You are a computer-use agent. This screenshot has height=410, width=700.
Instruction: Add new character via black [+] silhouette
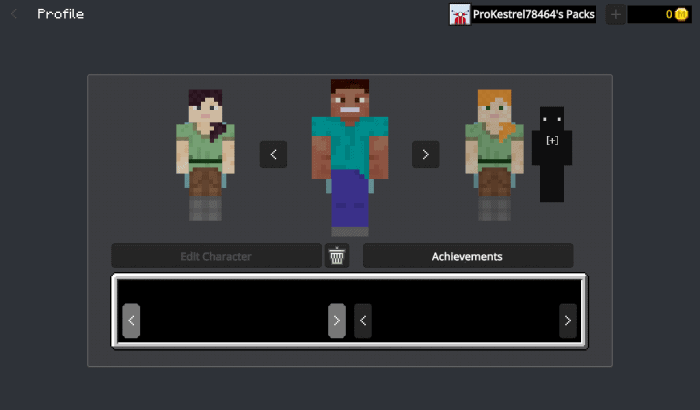[552, 154]
